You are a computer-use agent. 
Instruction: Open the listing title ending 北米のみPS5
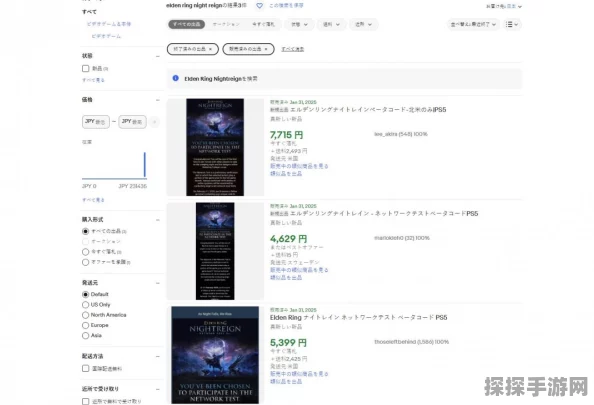pyautogui.click(x=358, y=109)
